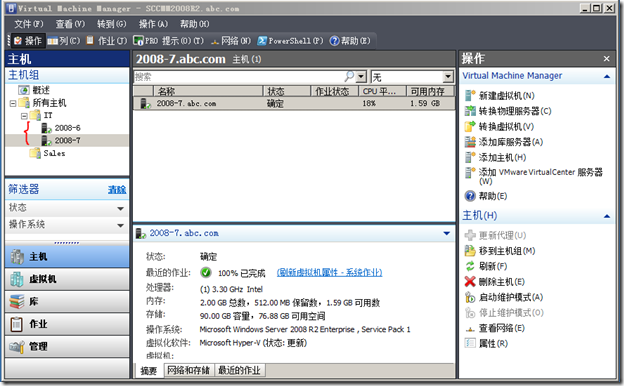This screenshot has width=624, height=386.
Task: Switch to the 虚拟机 navigation view
Action: coord(67,279)
